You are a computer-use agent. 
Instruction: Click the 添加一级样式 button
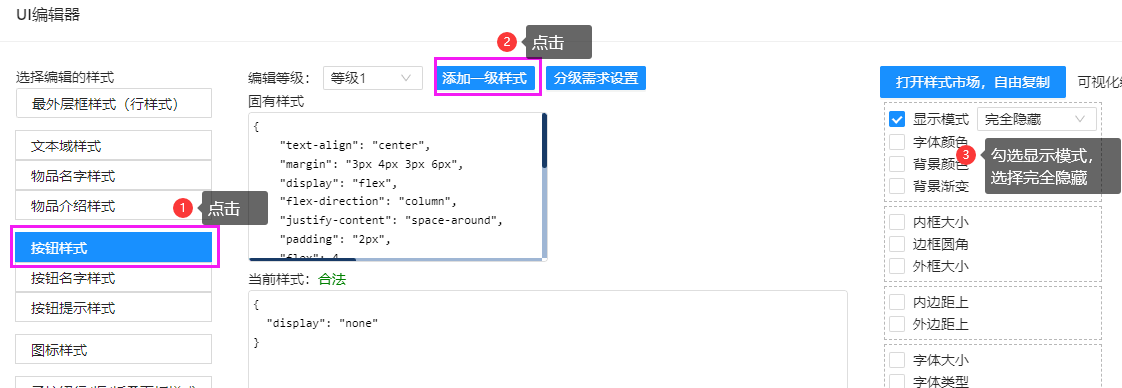point(484,78)
